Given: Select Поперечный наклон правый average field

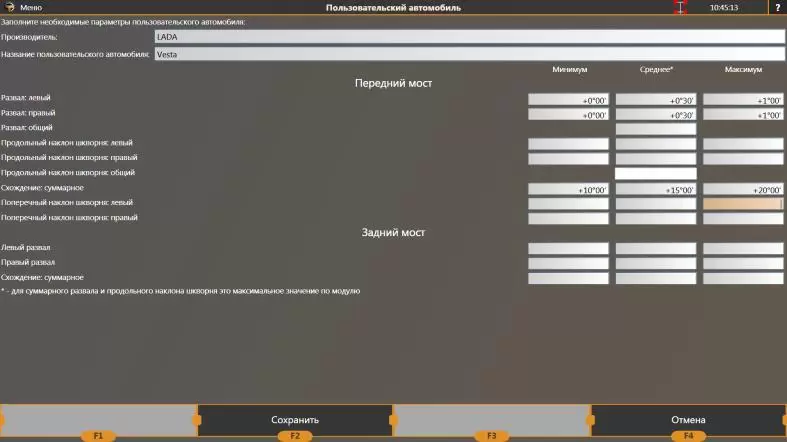Looking at the screenshot, I should click(x=656, y=218).
